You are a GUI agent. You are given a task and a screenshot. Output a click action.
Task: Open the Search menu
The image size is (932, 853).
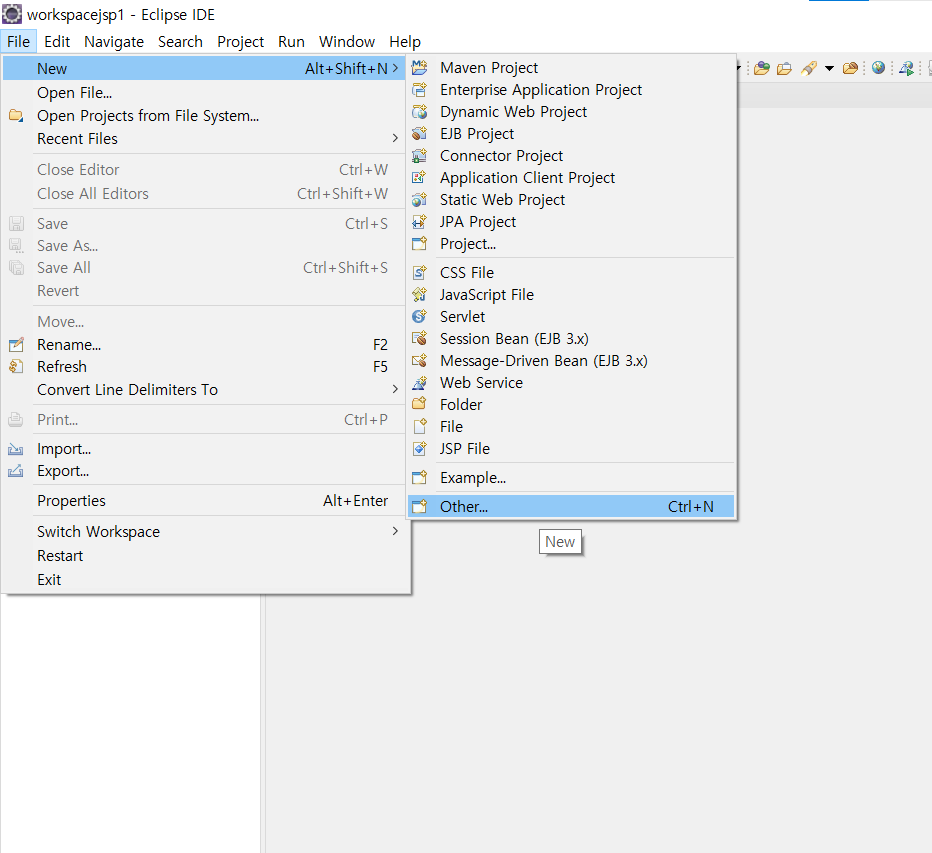click(180, 42)
